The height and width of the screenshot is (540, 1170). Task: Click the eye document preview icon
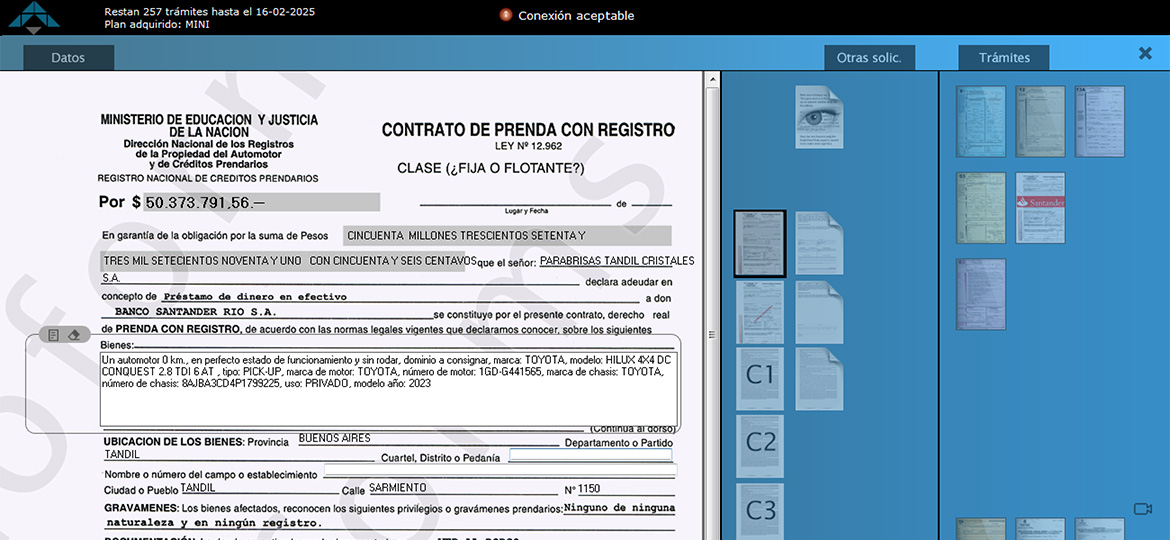pyautogui.click(x=820, y=117)
